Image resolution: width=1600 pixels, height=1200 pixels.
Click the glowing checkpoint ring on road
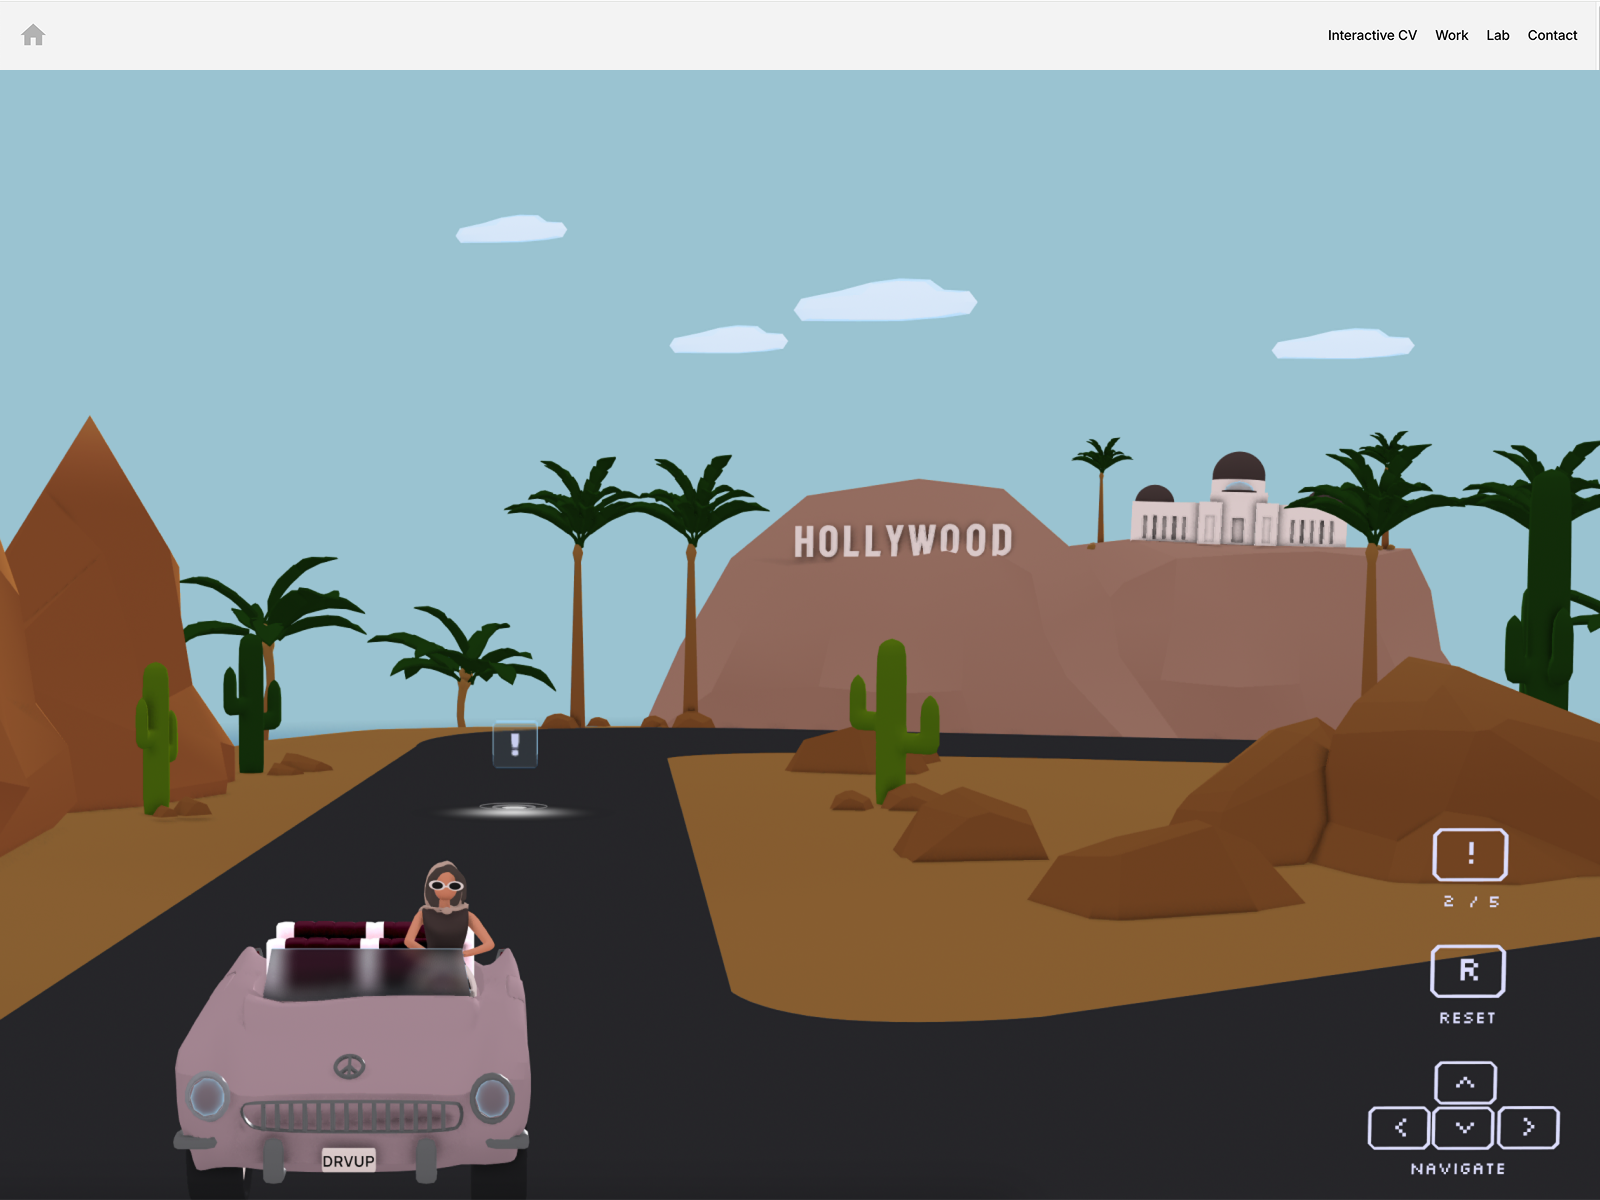coord(513,808)
